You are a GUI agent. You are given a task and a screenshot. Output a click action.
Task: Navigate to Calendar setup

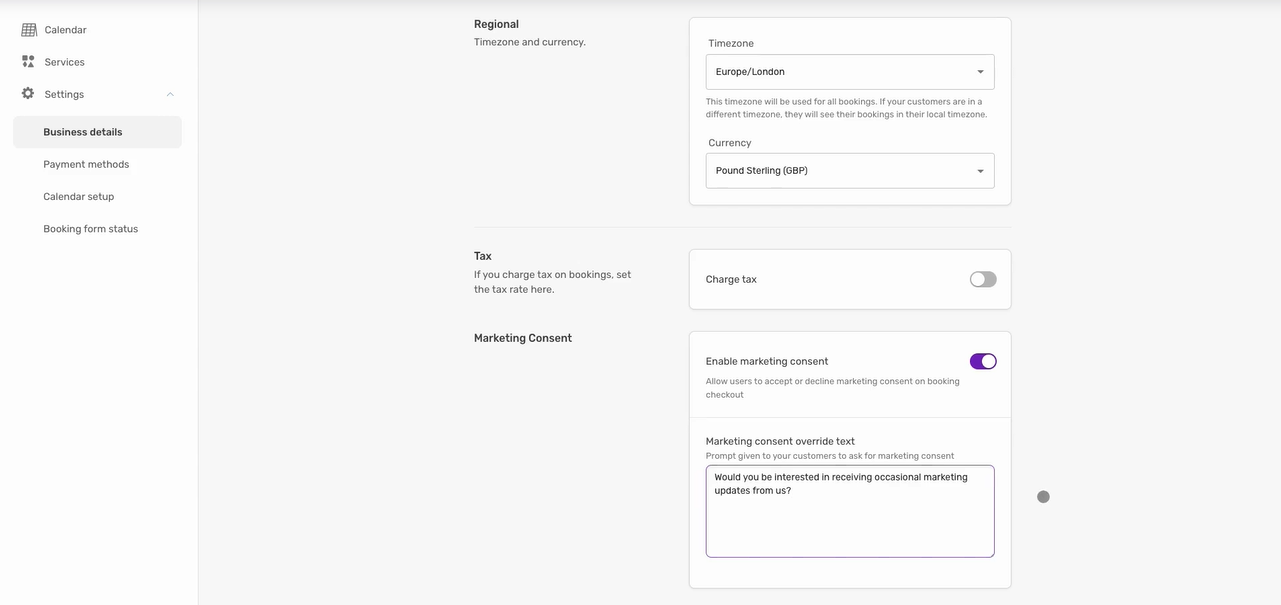[x=79, y=197]
